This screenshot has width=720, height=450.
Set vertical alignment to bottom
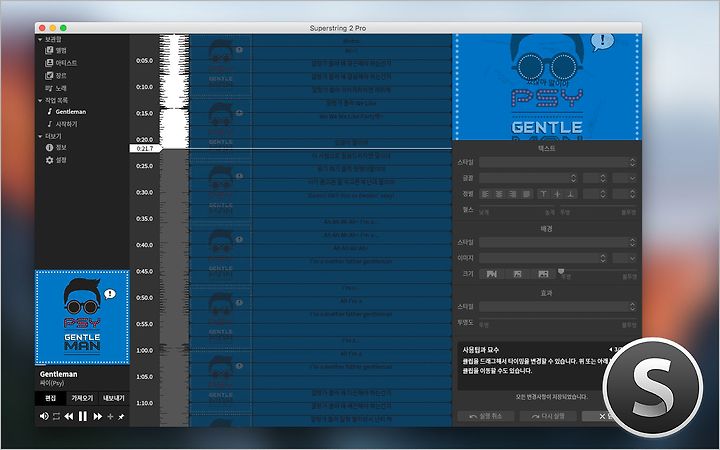pyautogui.click(x=571, y=194)
